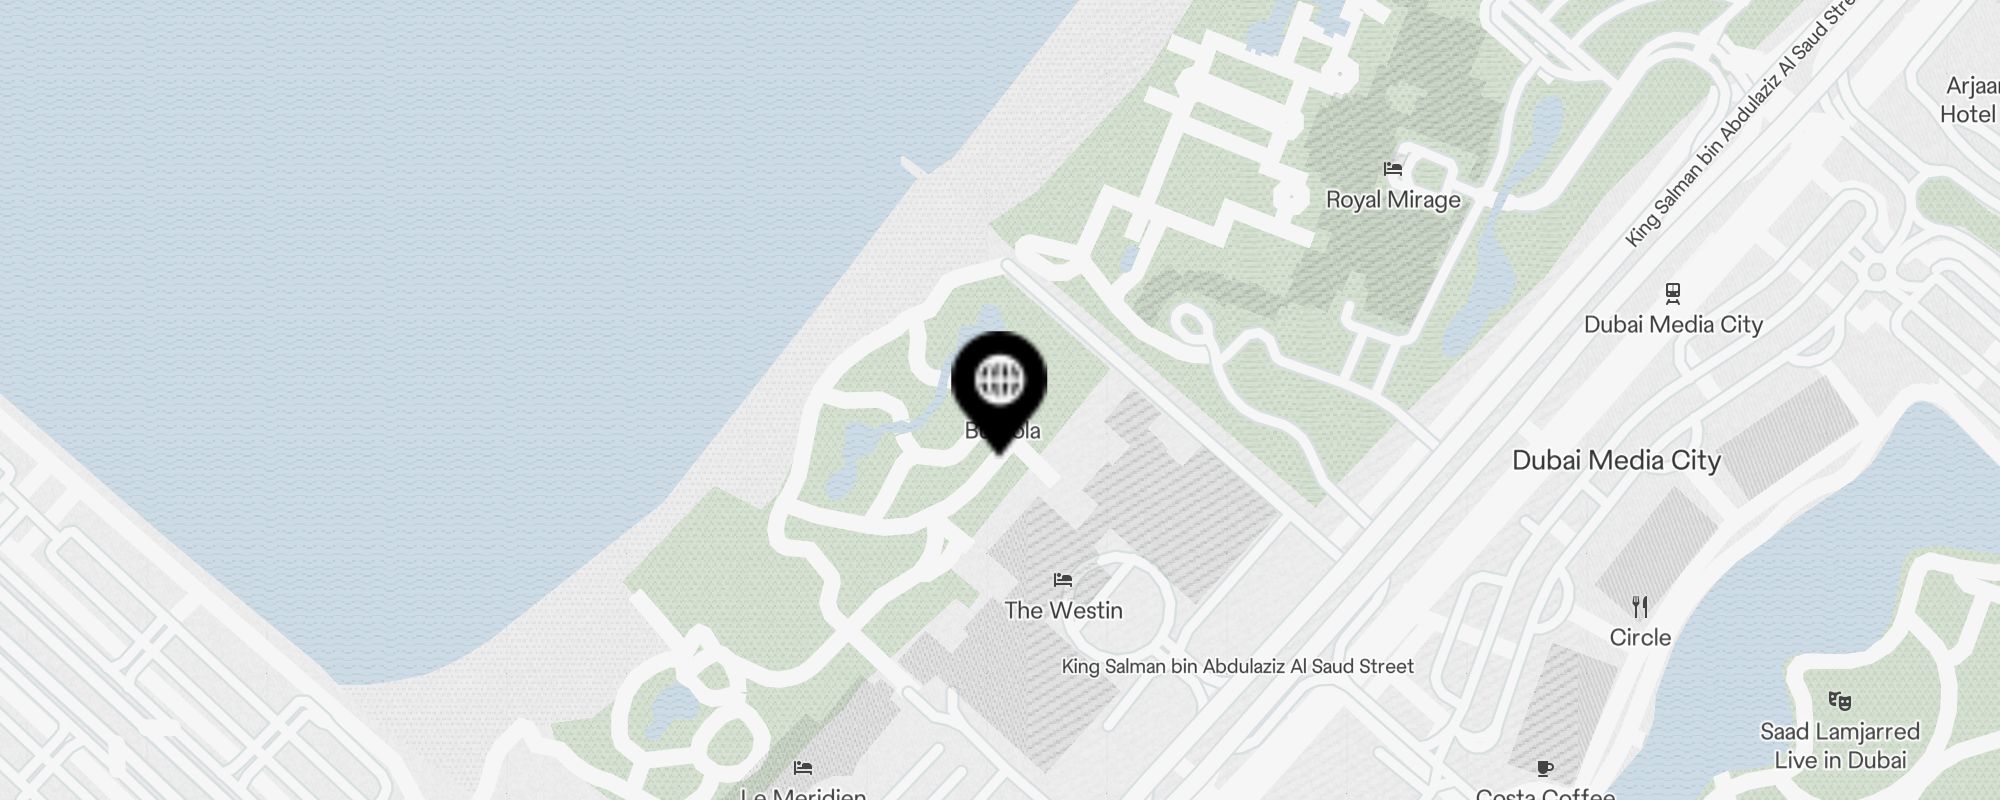Click the Circle restaurant fork icon

1639,606
